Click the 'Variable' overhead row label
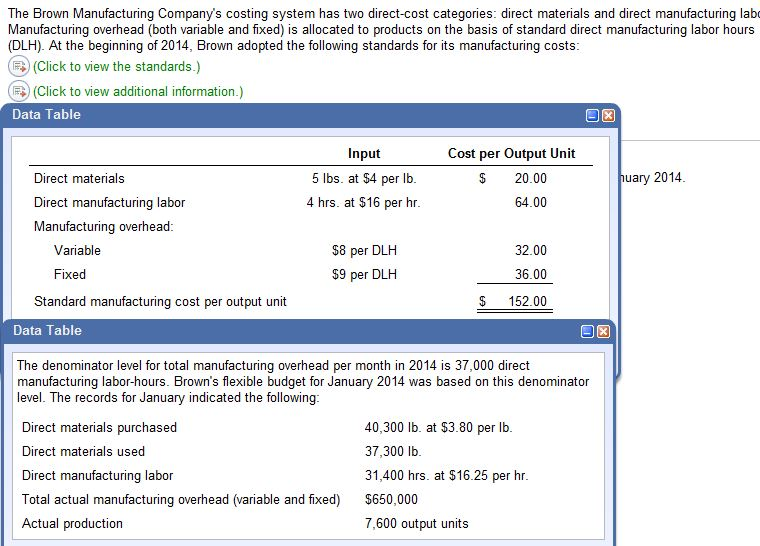The image size is (760, 546). (78, 250)
